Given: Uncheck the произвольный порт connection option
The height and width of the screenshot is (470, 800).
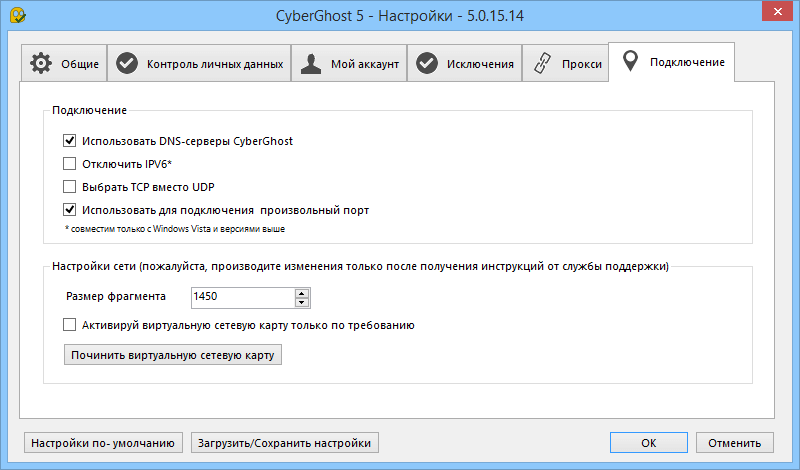Looking at the screenshot, I should click(x=70, y=210).
